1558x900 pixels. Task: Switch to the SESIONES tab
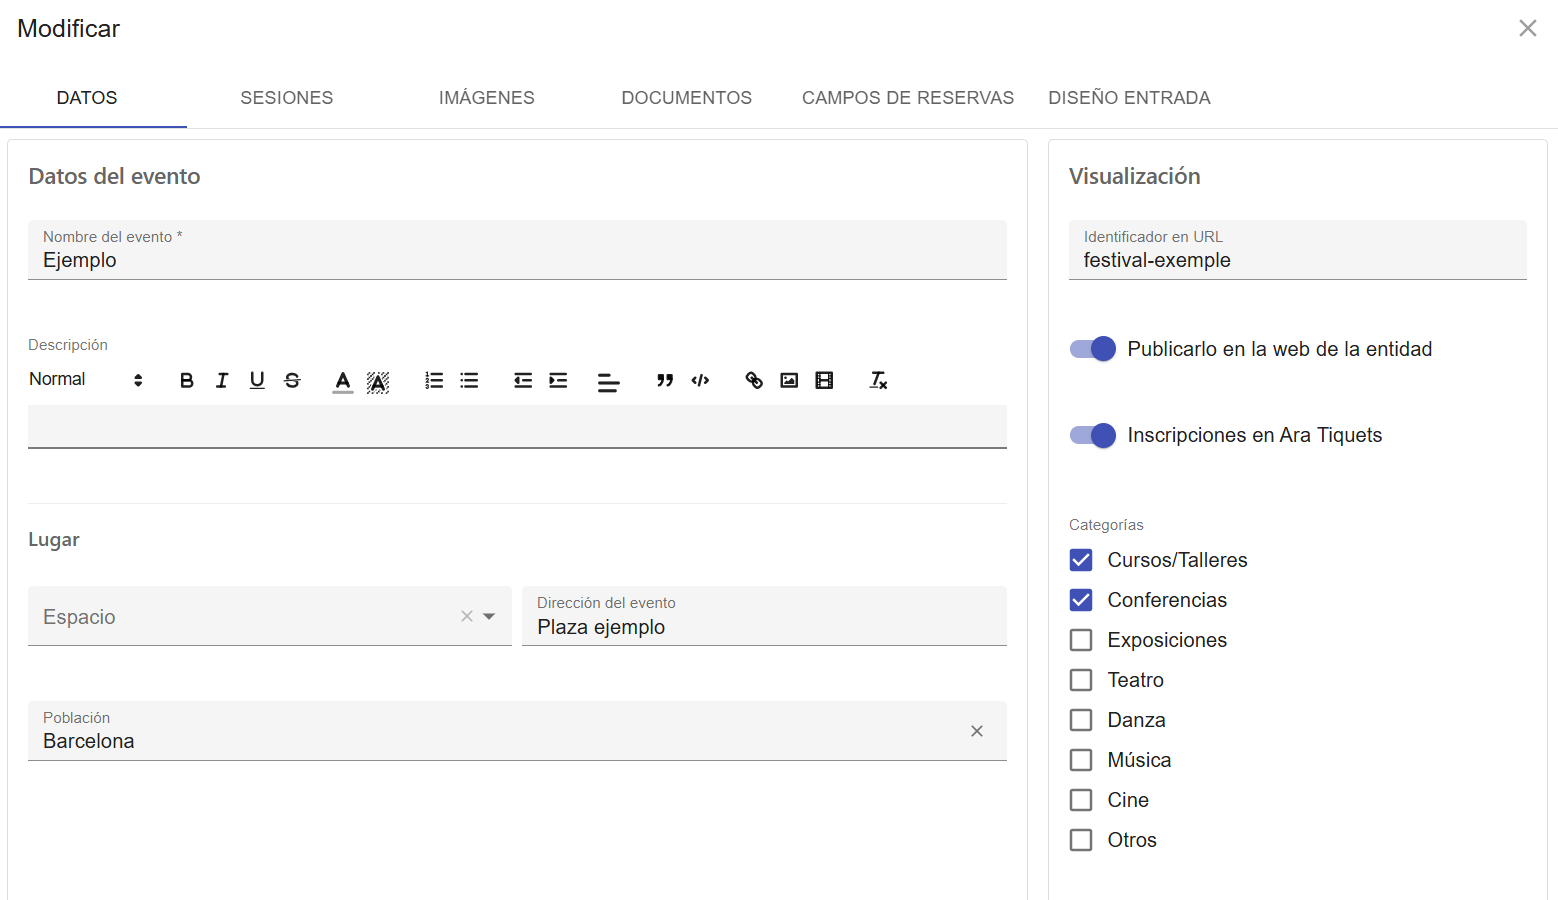[287, 98]
